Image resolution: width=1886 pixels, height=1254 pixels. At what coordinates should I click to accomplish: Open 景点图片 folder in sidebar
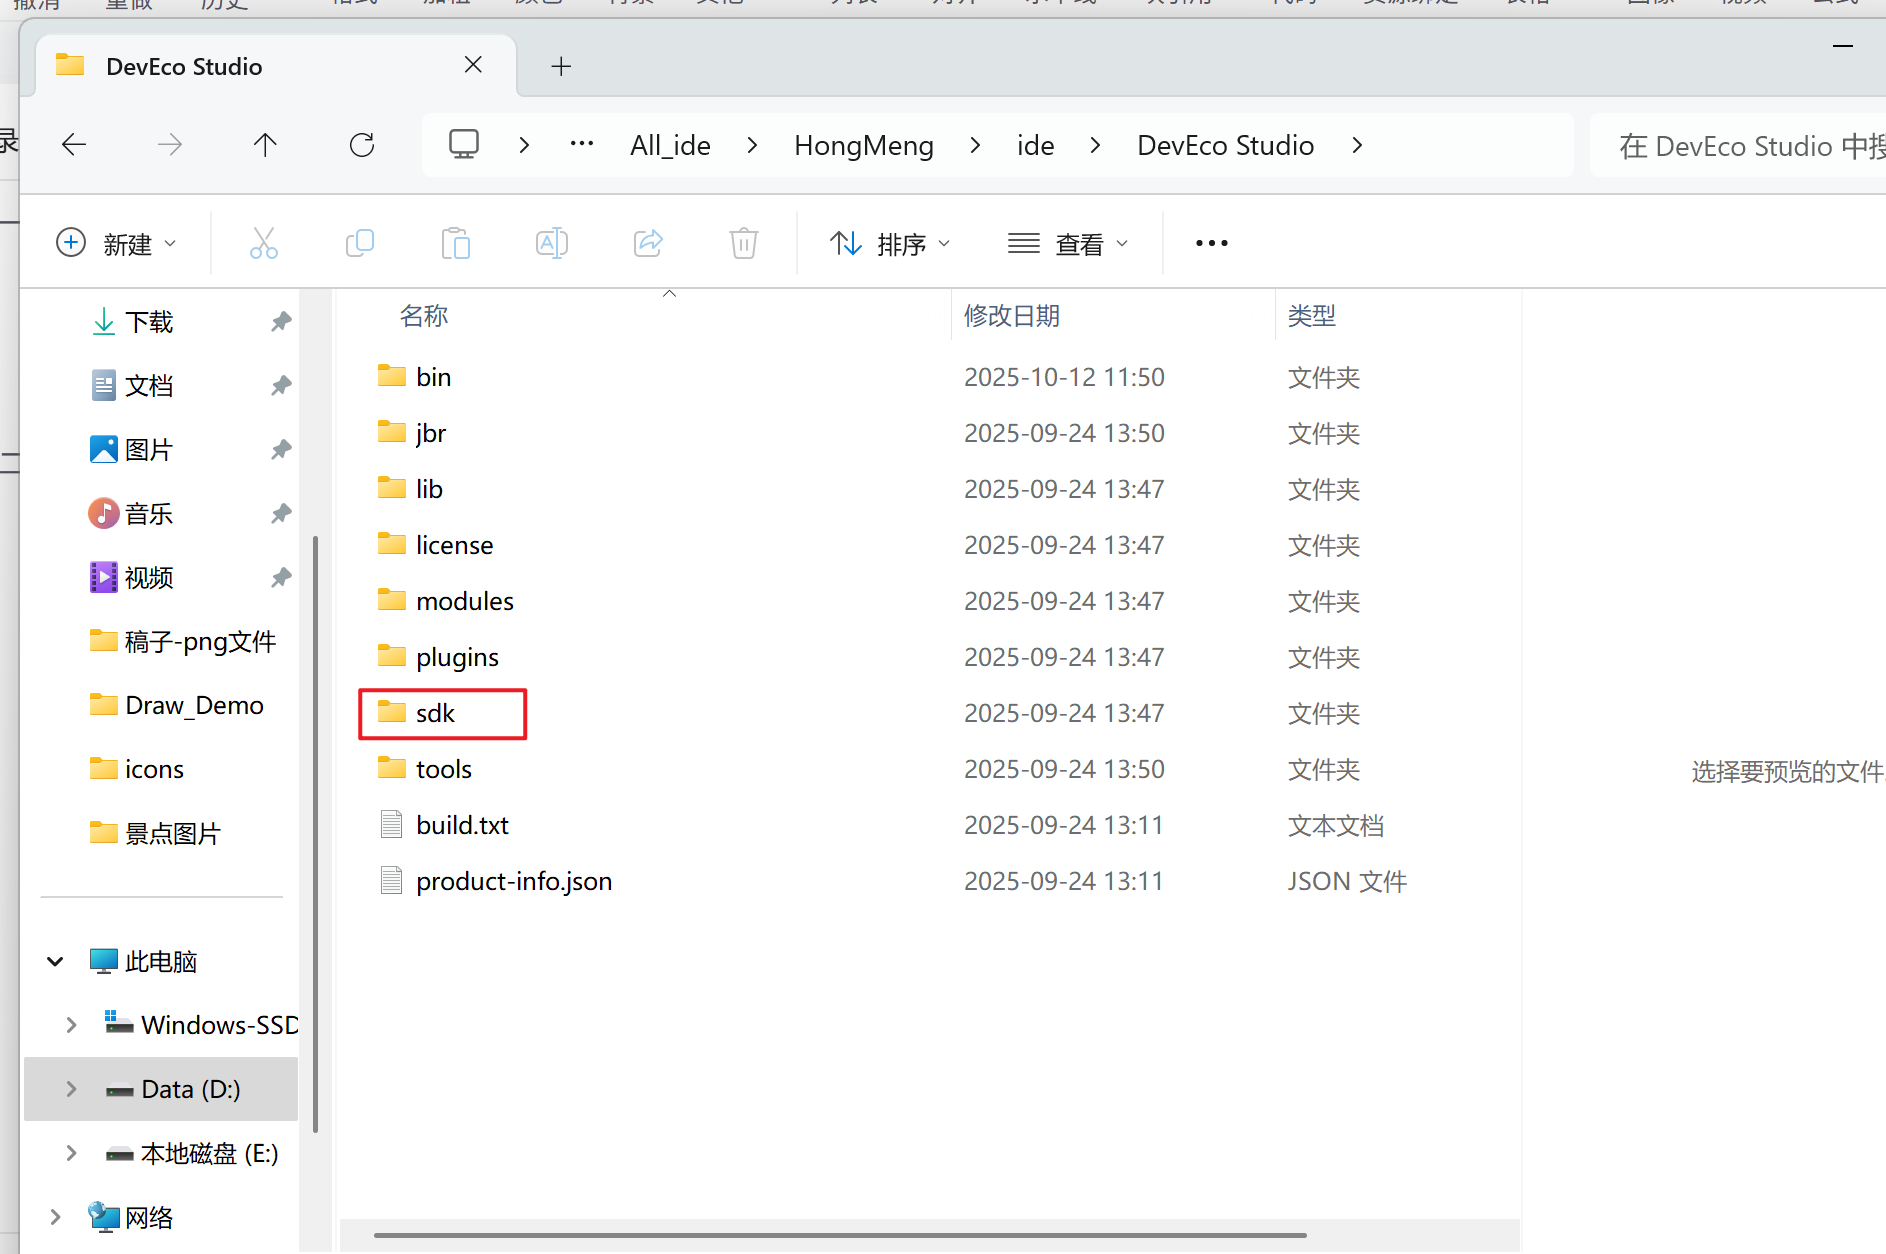[155, 834]
